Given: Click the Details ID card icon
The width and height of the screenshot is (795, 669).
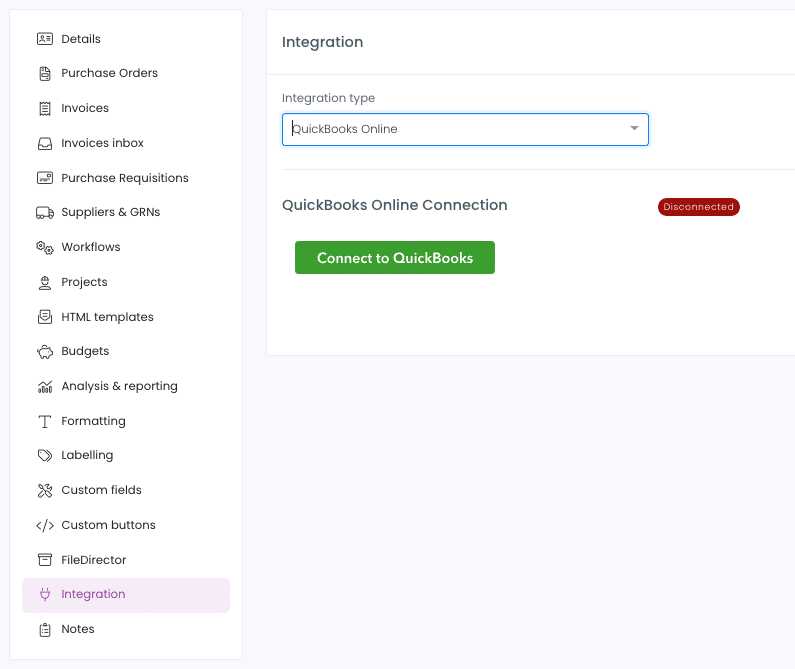Looking at the screenshot, I should click(45, 39).
